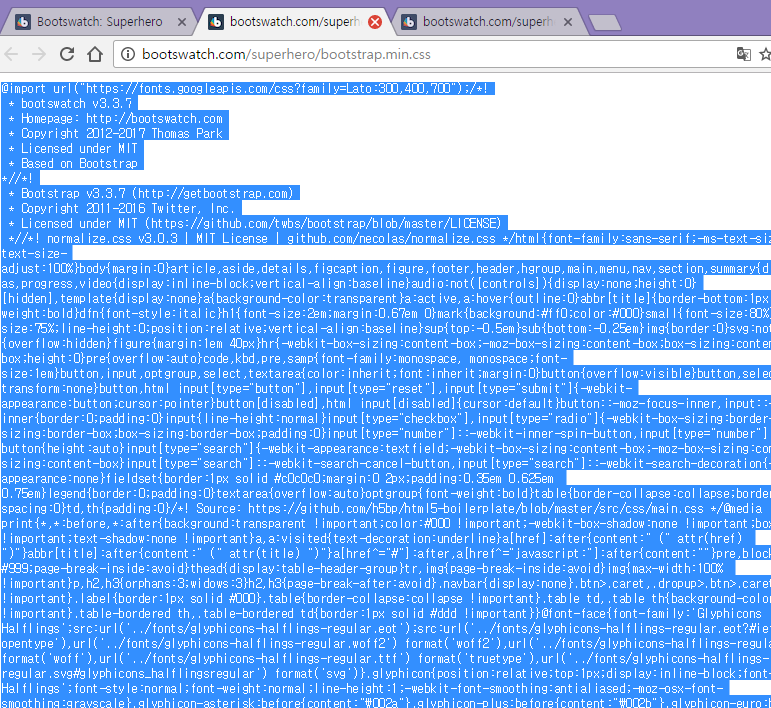This screenshot has width=771, height=708.
Task: Close the active bootswatch.com tab
Action: [x=375, y=22]
